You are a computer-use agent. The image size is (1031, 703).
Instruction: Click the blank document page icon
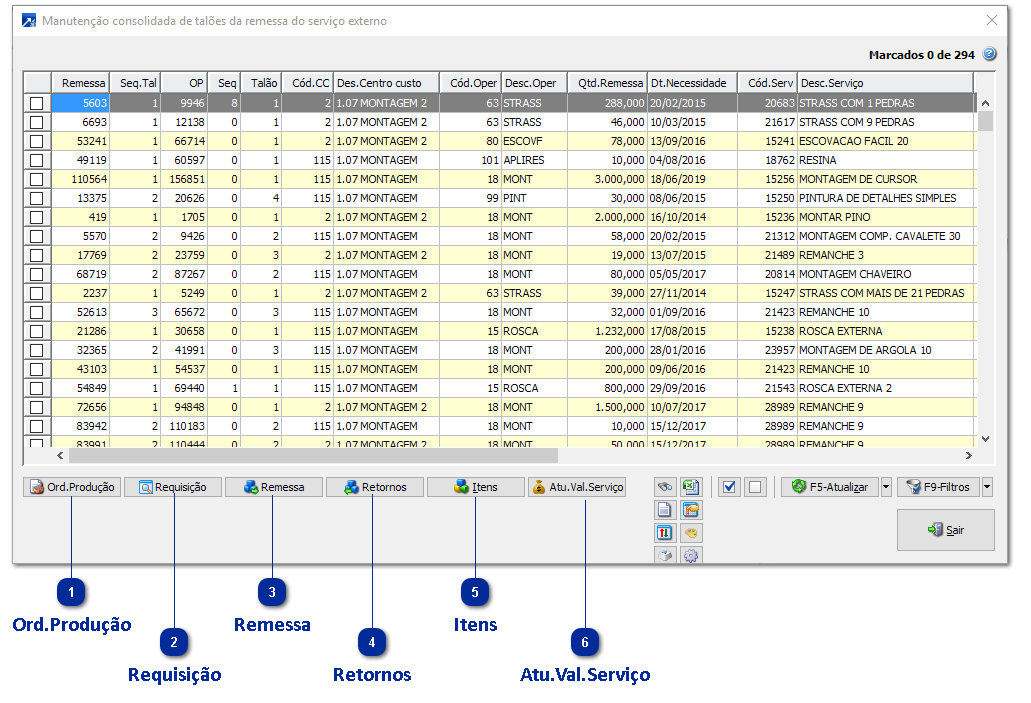(665, 510)
